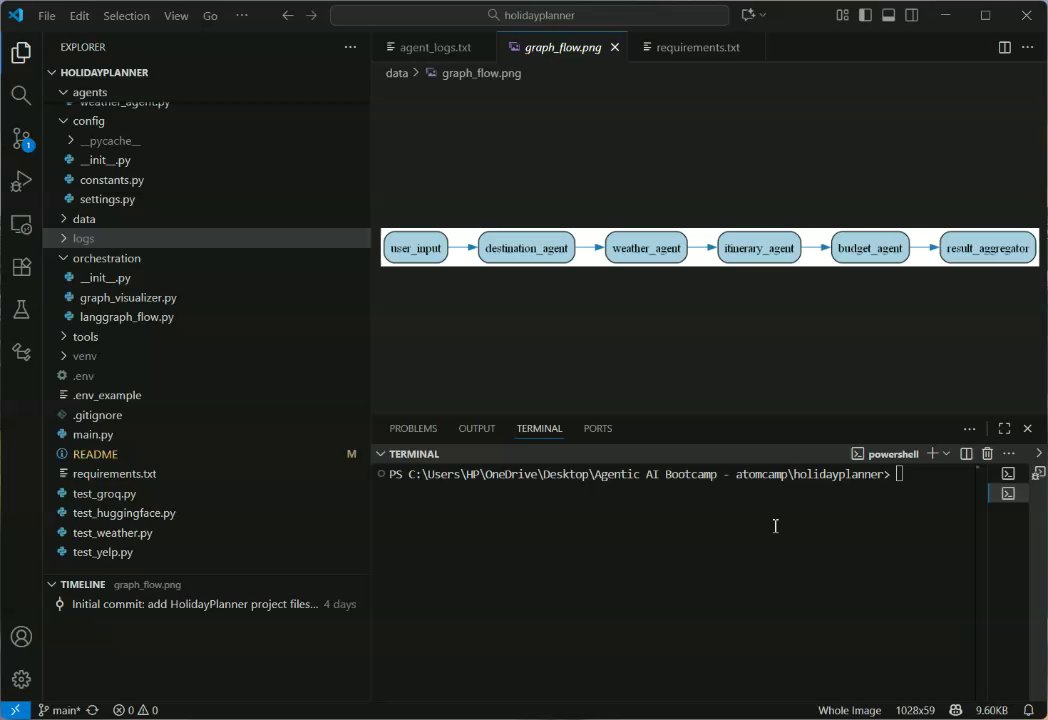
Task: Open the Selection menu
Action: pos(126,16)
